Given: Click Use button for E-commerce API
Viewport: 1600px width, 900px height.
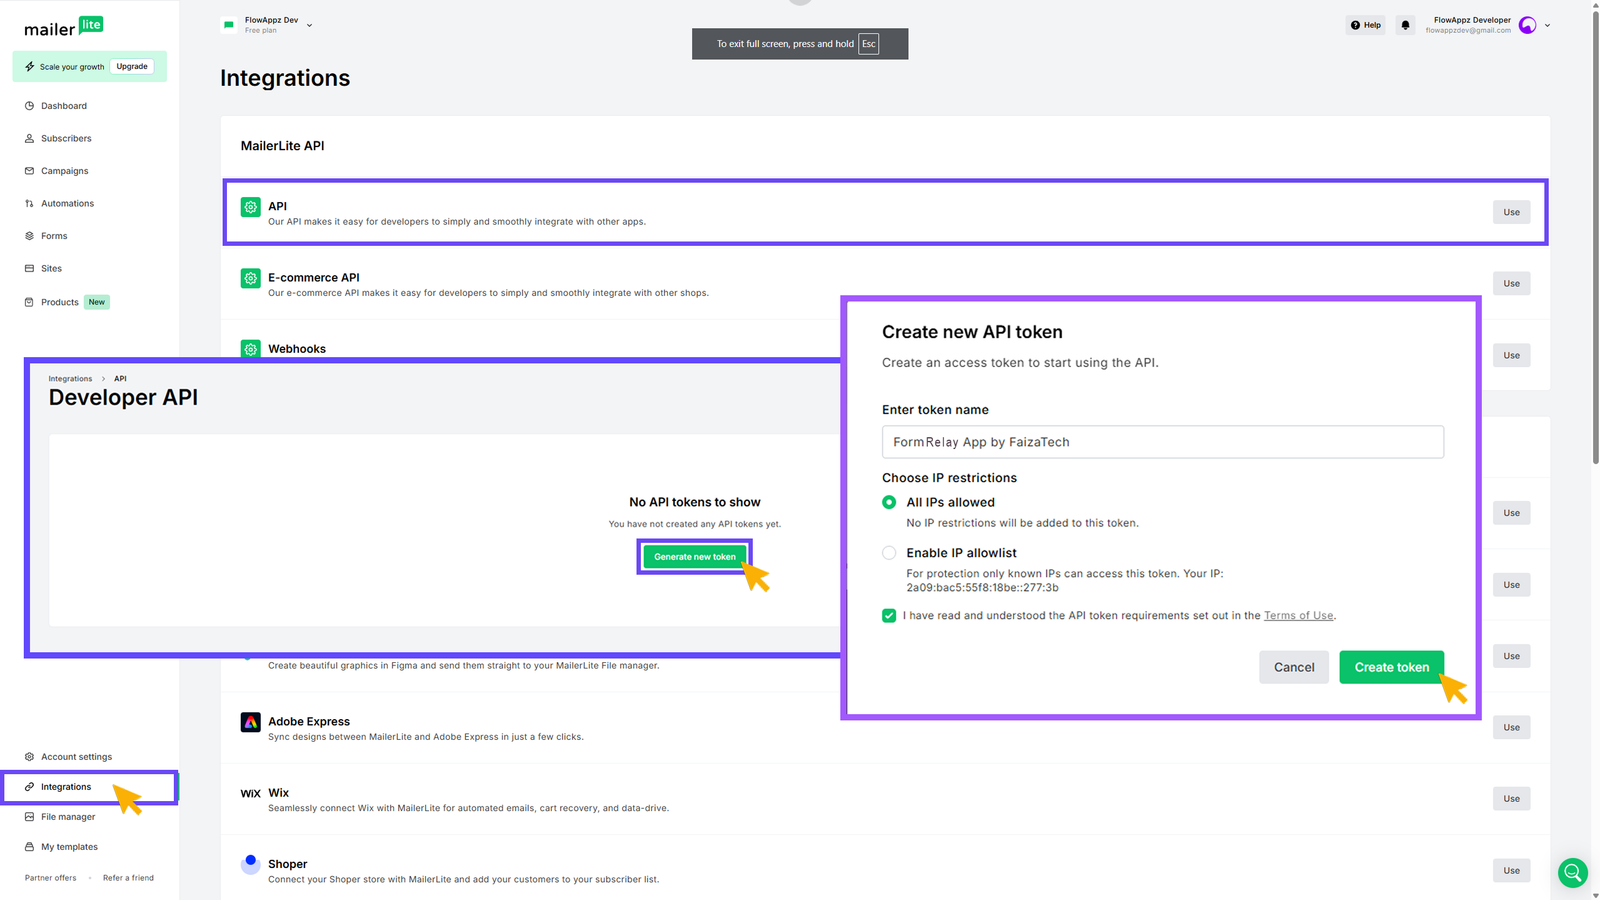Looking at the screenshot, I should point(1511,283).
